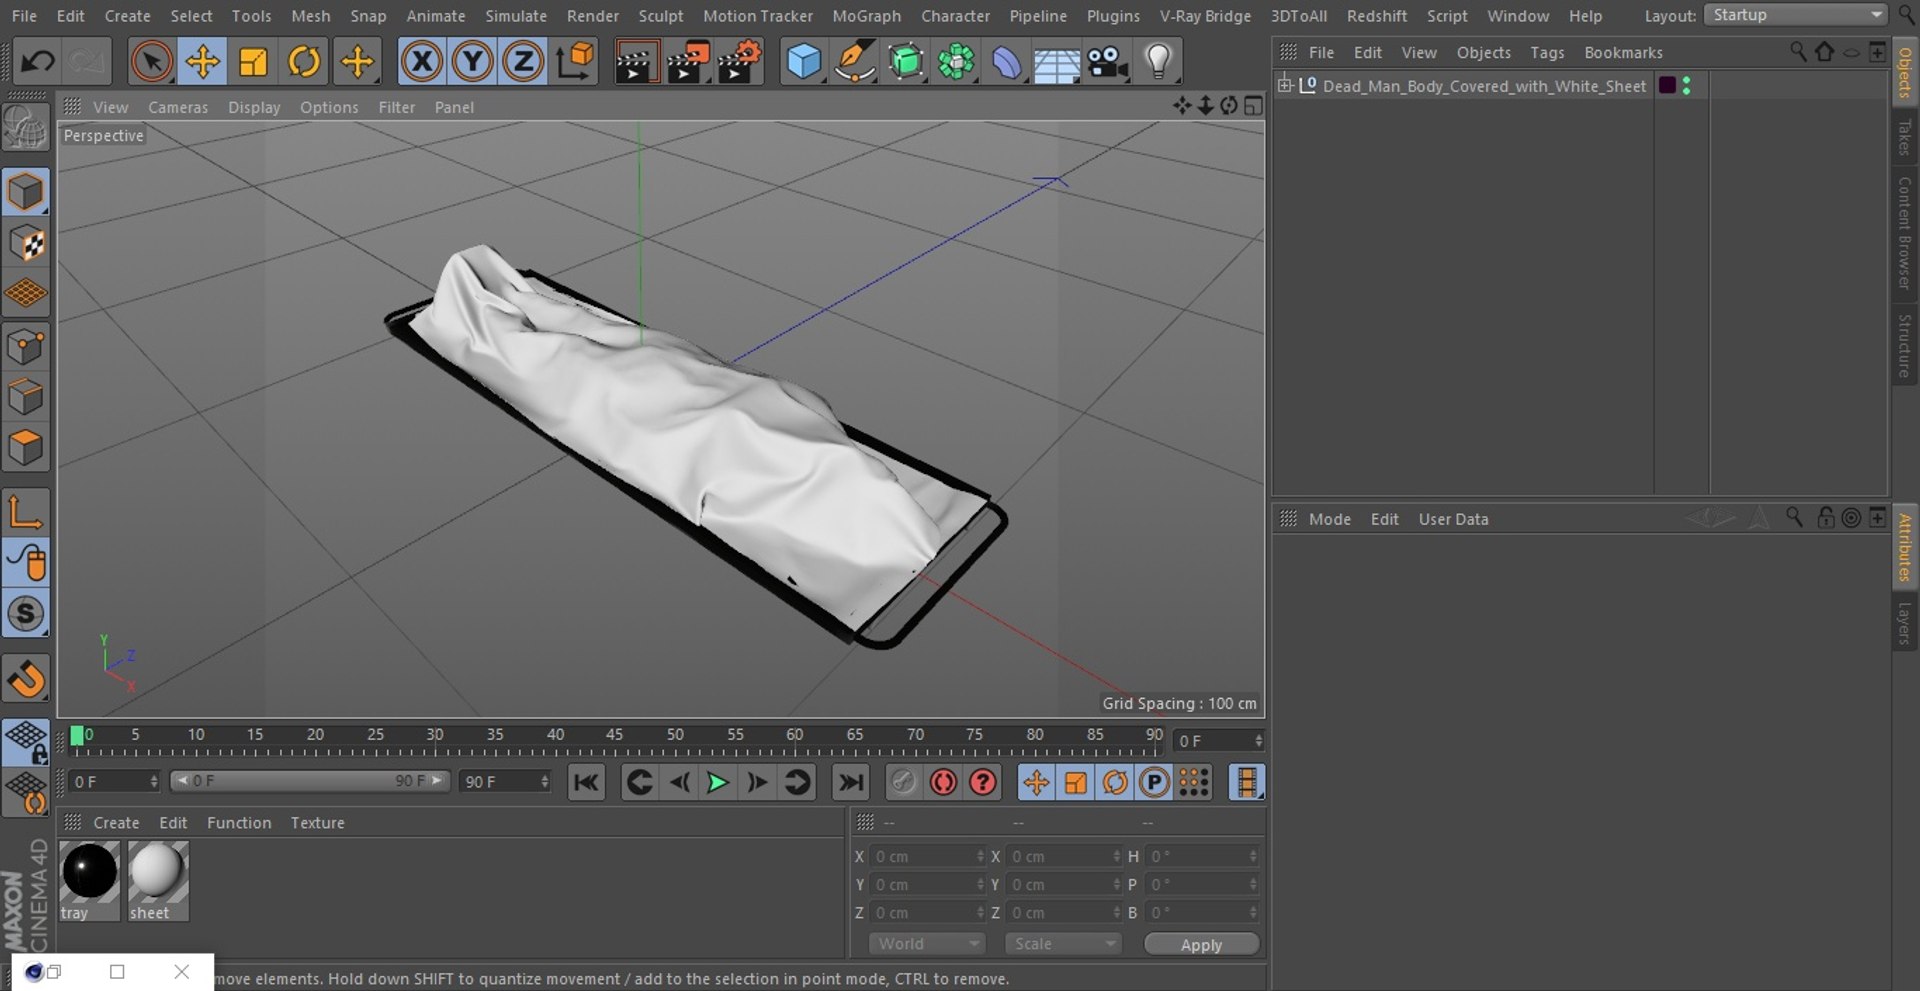
Task: Open Edit Render Settings
Action: (739, 62)
